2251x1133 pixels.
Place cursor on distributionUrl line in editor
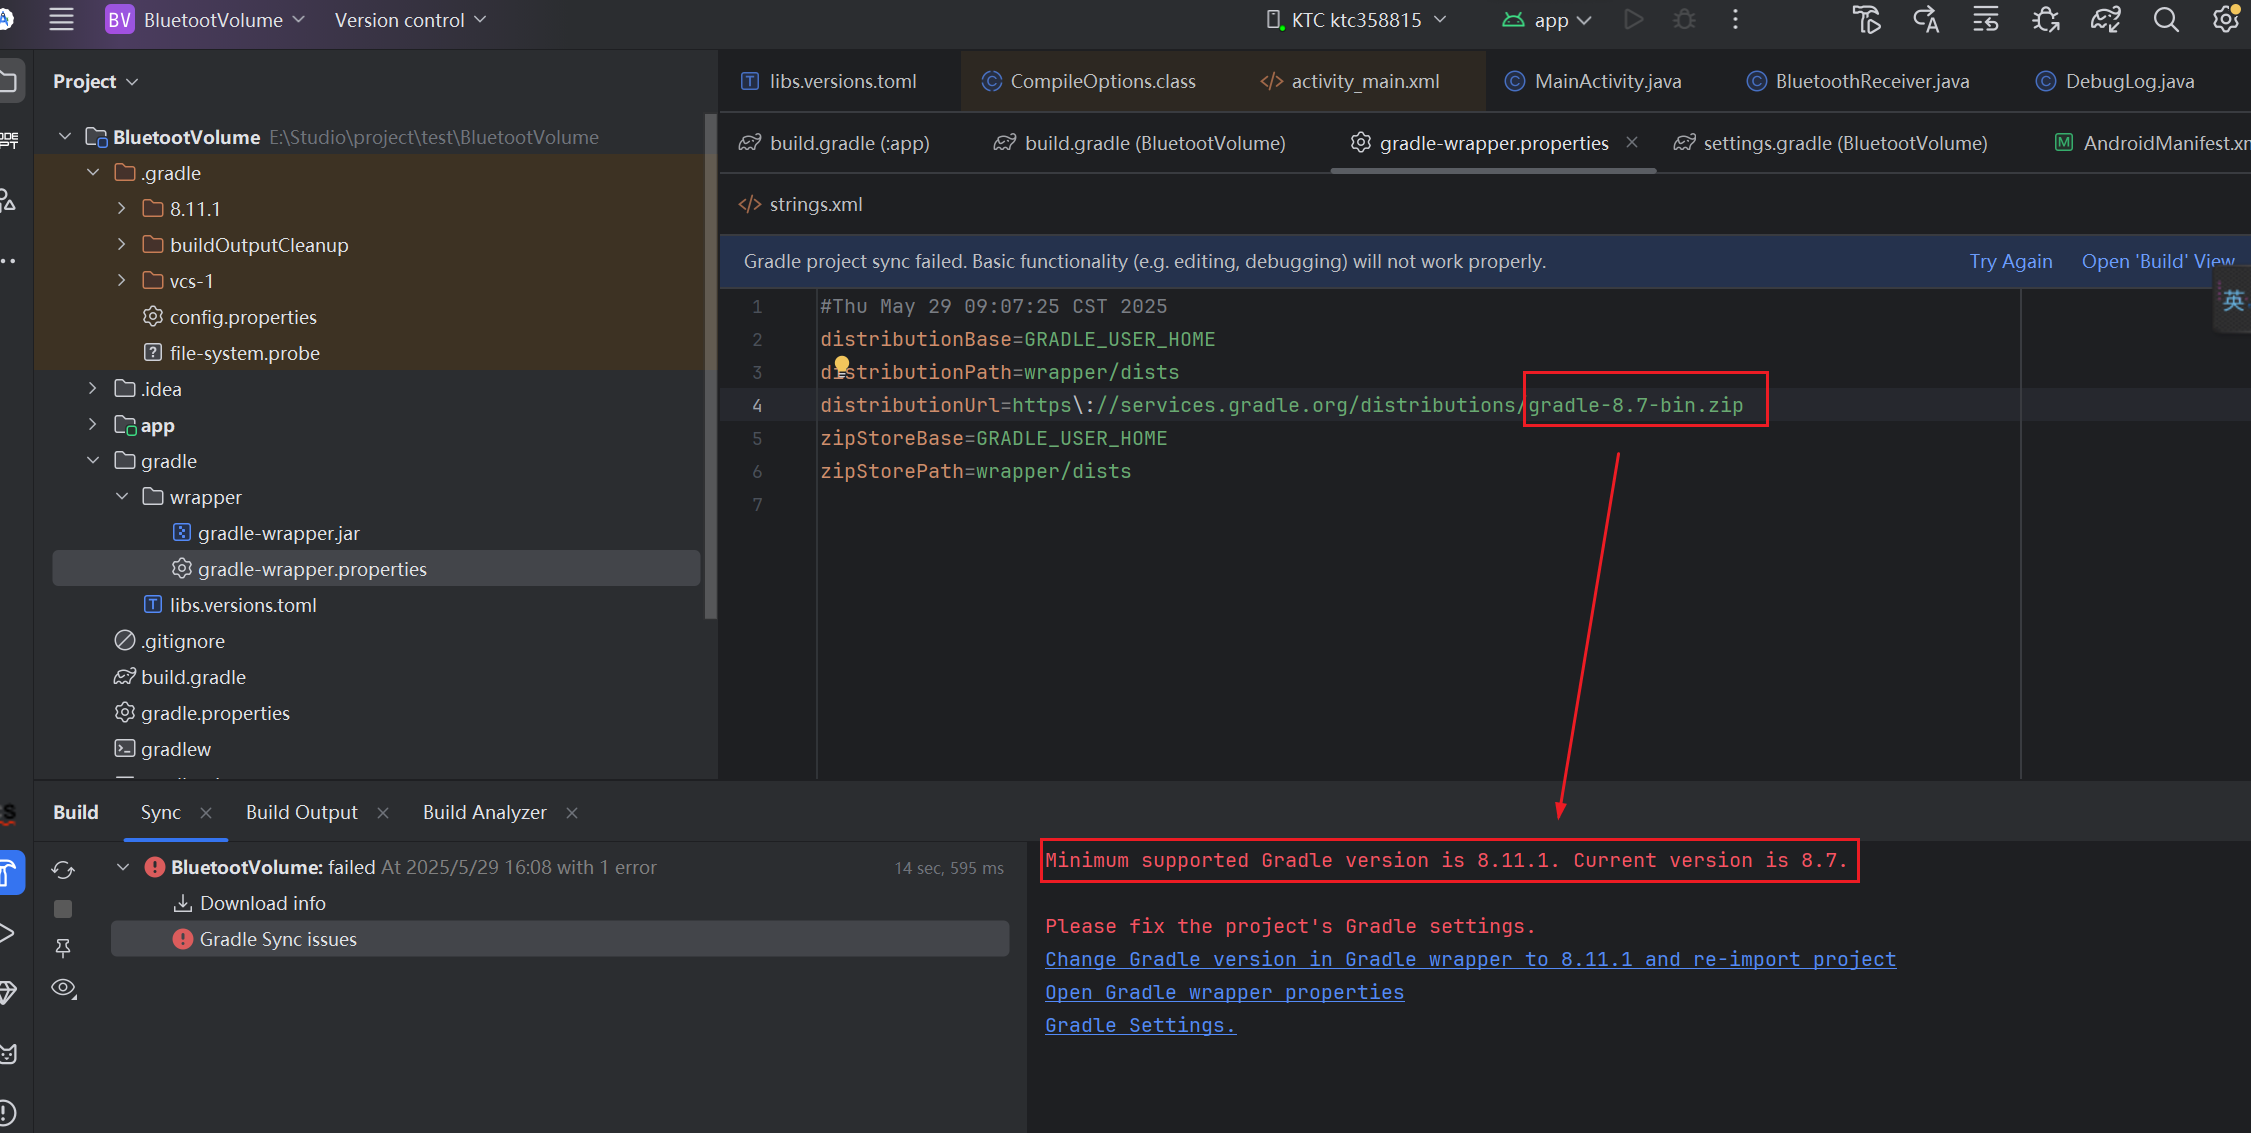point(1281,405)
